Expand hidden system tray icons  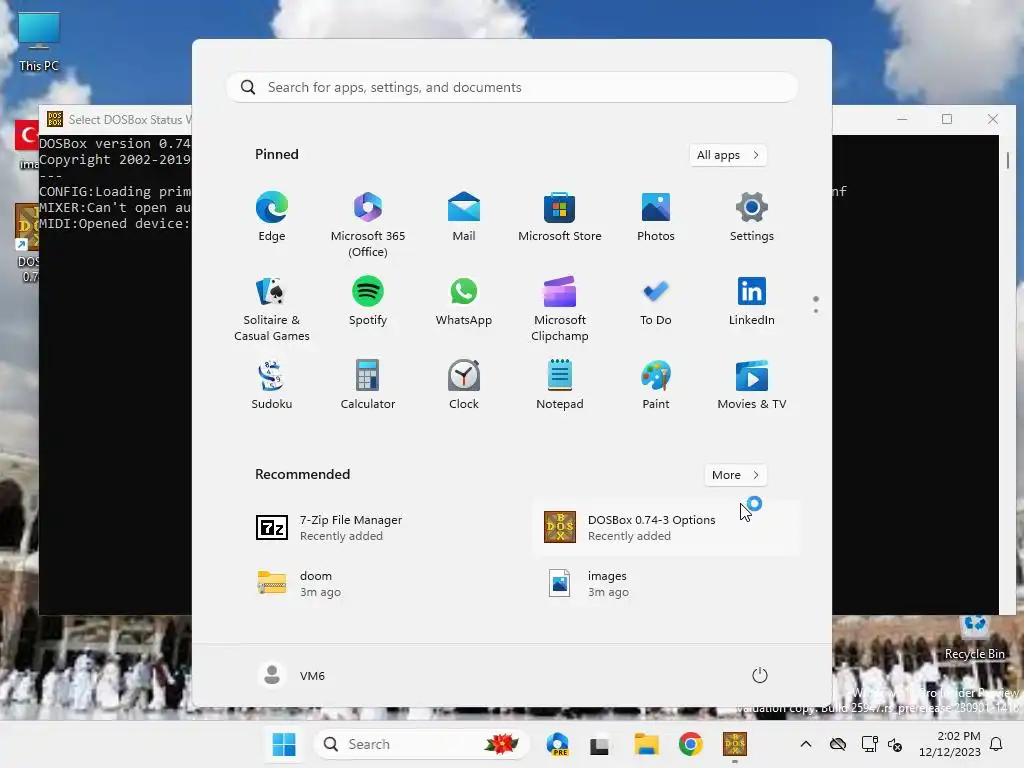pyautogui.click(x=806, y=744)
